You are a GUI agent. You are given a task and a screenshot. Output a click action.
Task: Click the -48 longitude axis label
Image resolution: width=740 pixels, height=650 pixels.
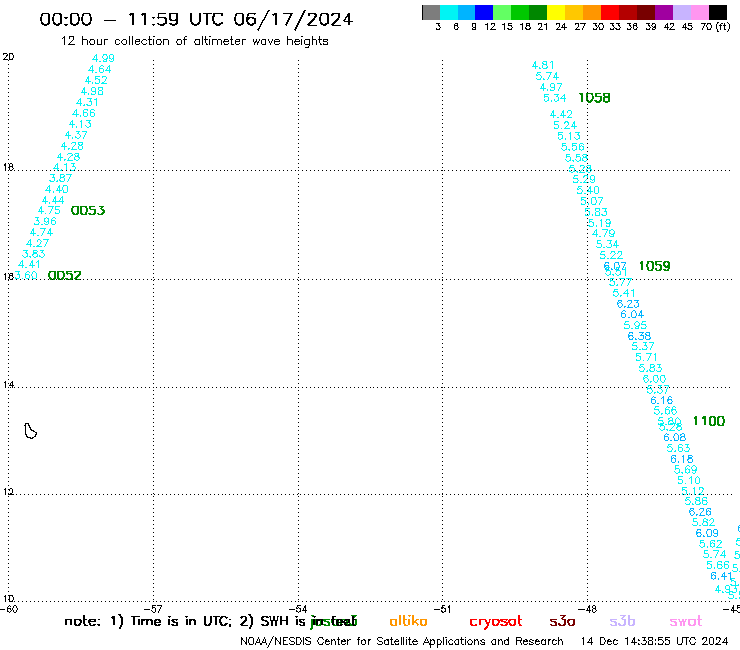(588, 609)
